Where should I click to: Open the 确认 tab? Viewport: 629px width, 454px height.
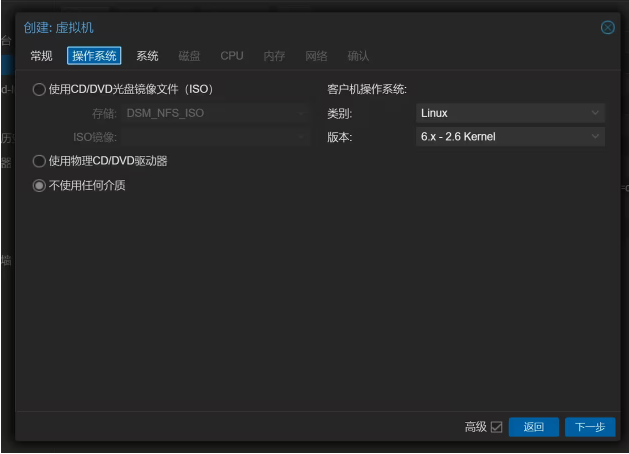click(x=358, y=56)
